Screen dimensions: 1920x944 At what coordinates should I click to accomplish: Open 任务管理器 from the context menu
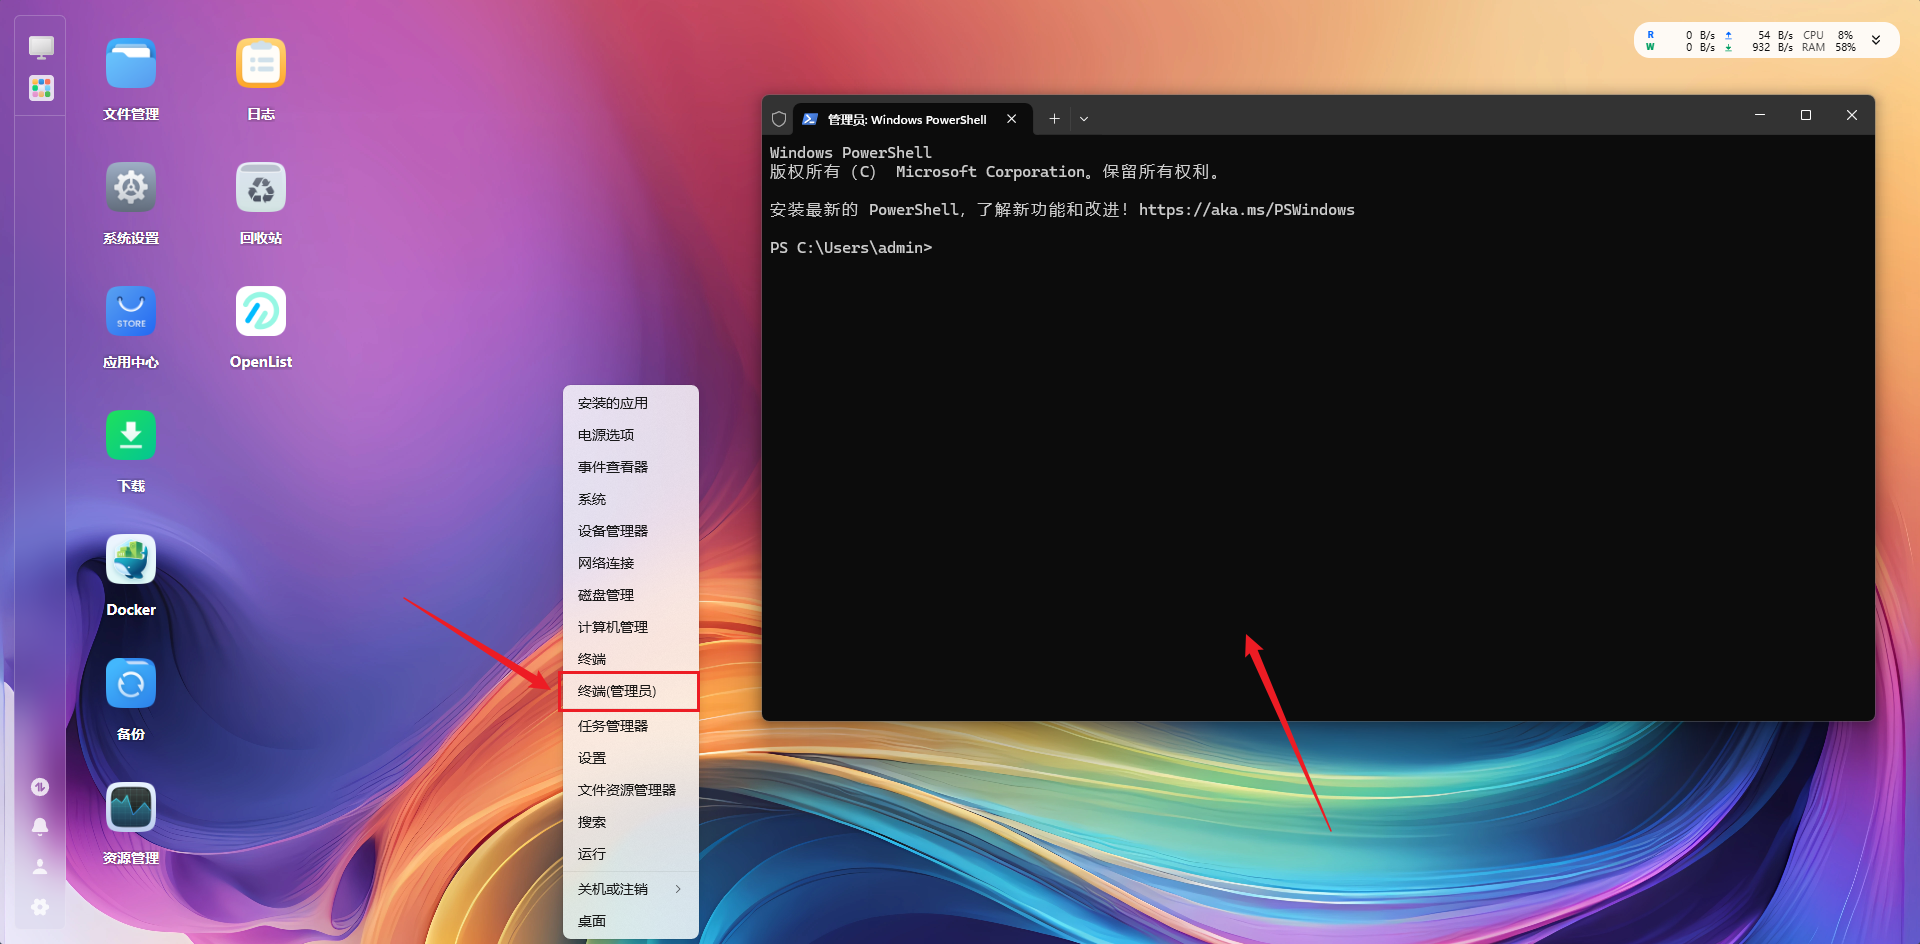(631, 726)
